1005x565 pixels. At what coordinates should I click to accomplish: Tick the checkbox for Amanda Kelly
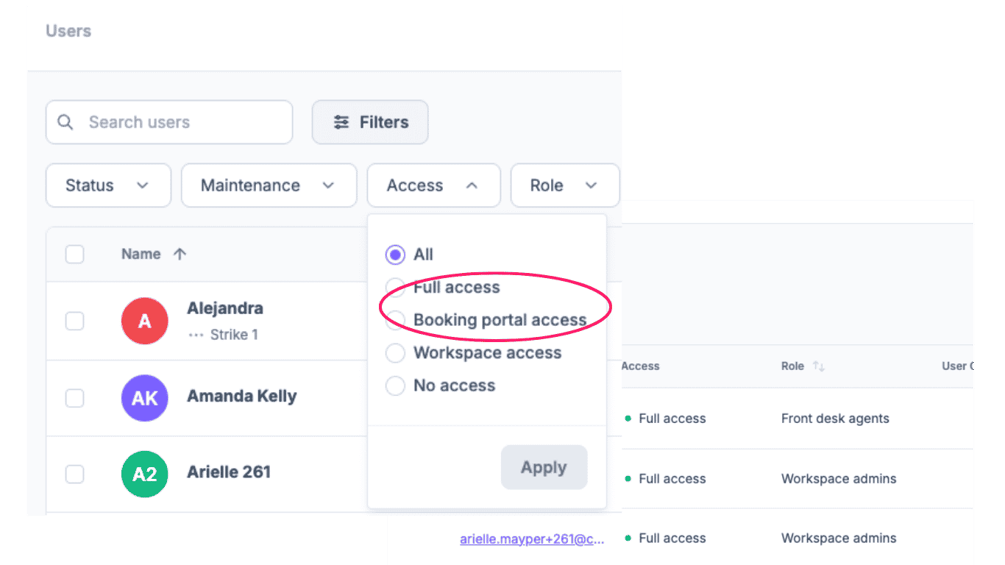[74, 398]
